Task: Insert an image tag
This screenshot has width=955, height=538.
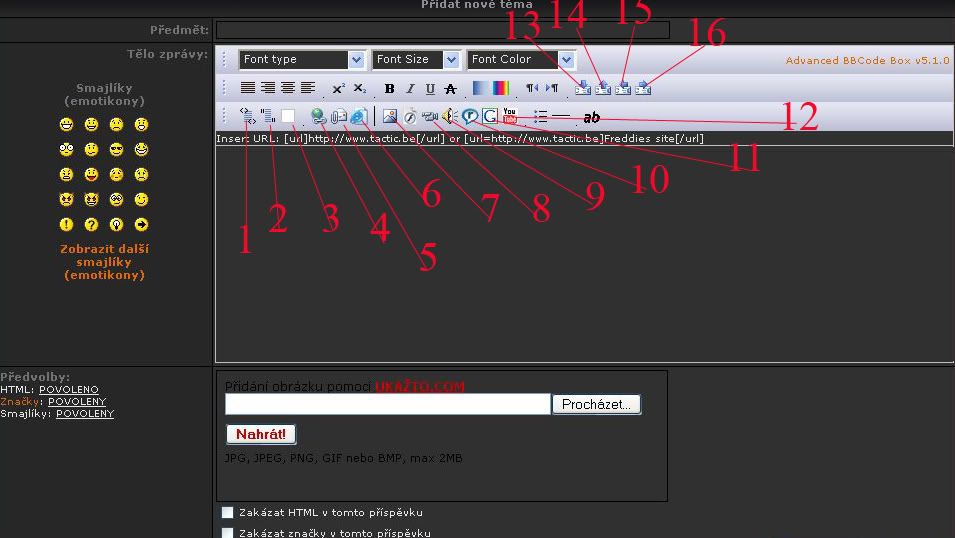Action: (x=390, y=116)
